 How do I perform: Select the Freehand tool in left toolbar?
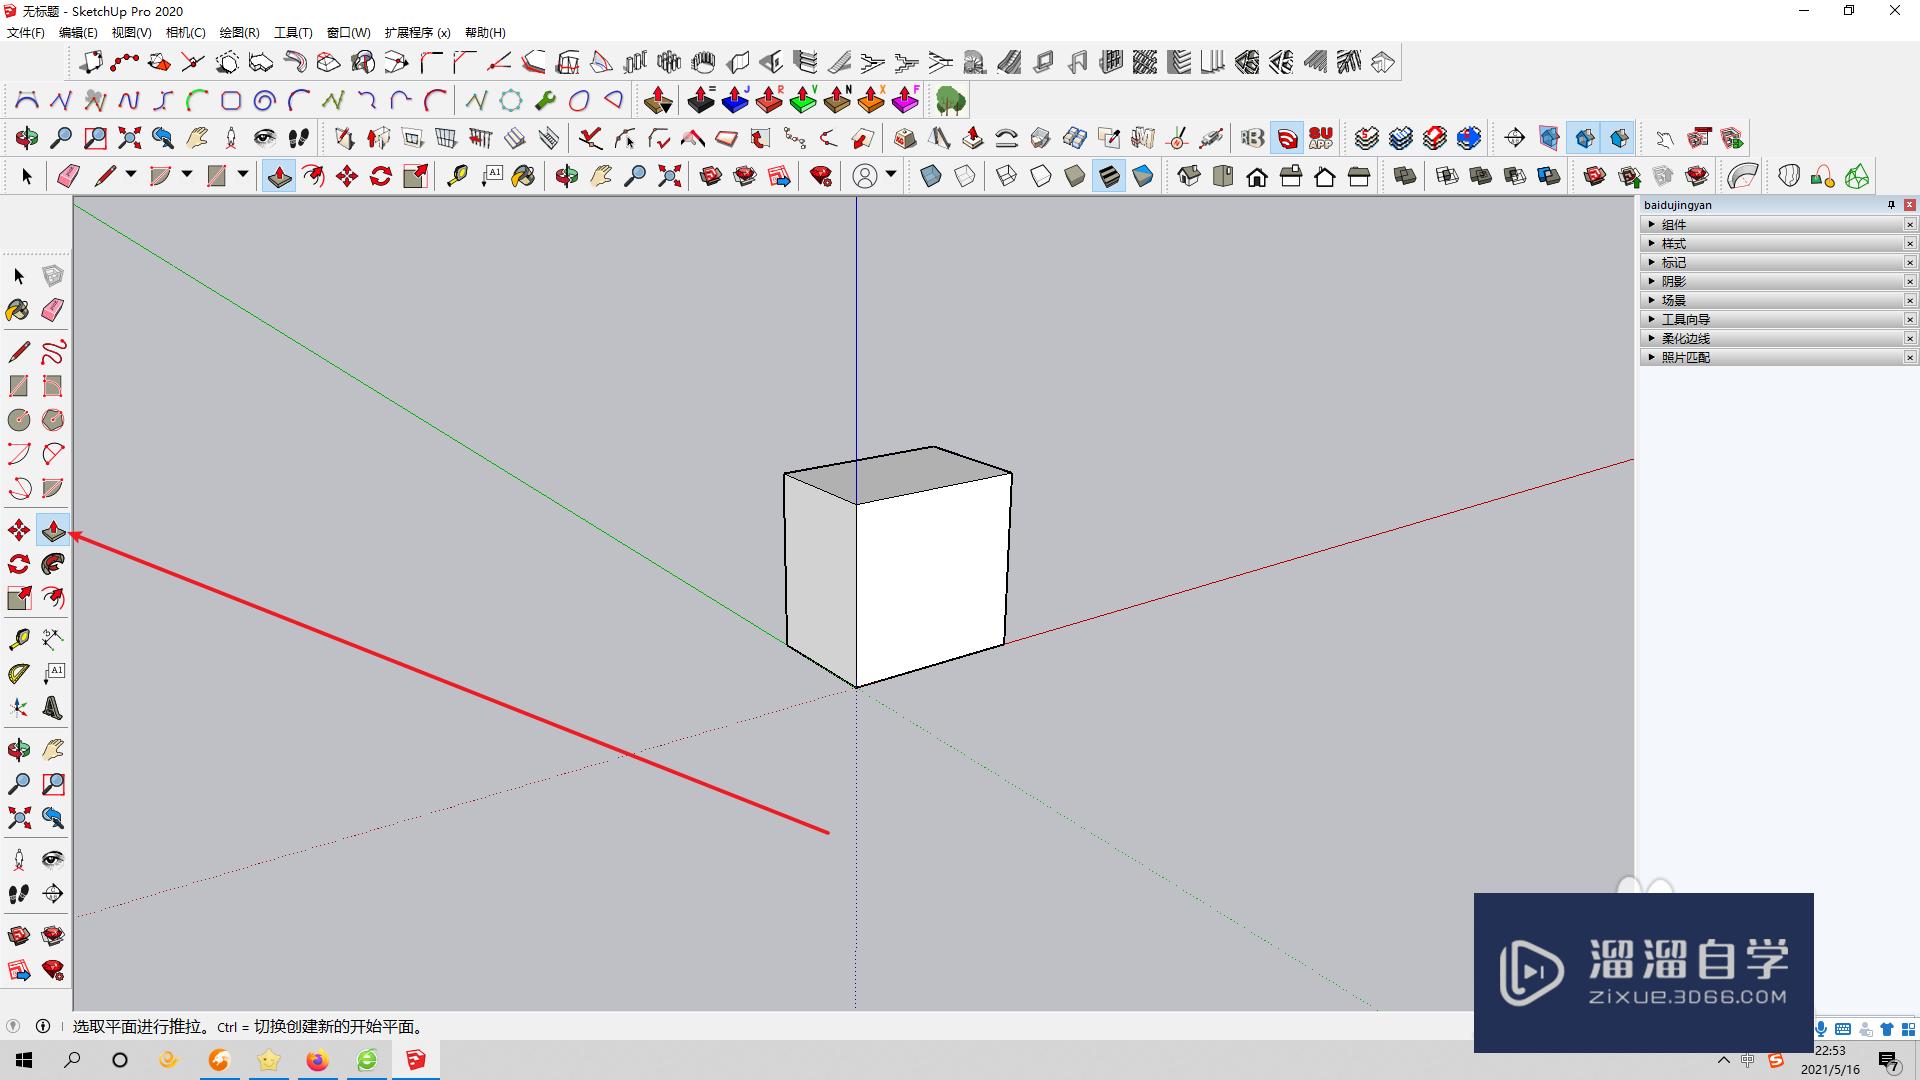tap(53, 352)
